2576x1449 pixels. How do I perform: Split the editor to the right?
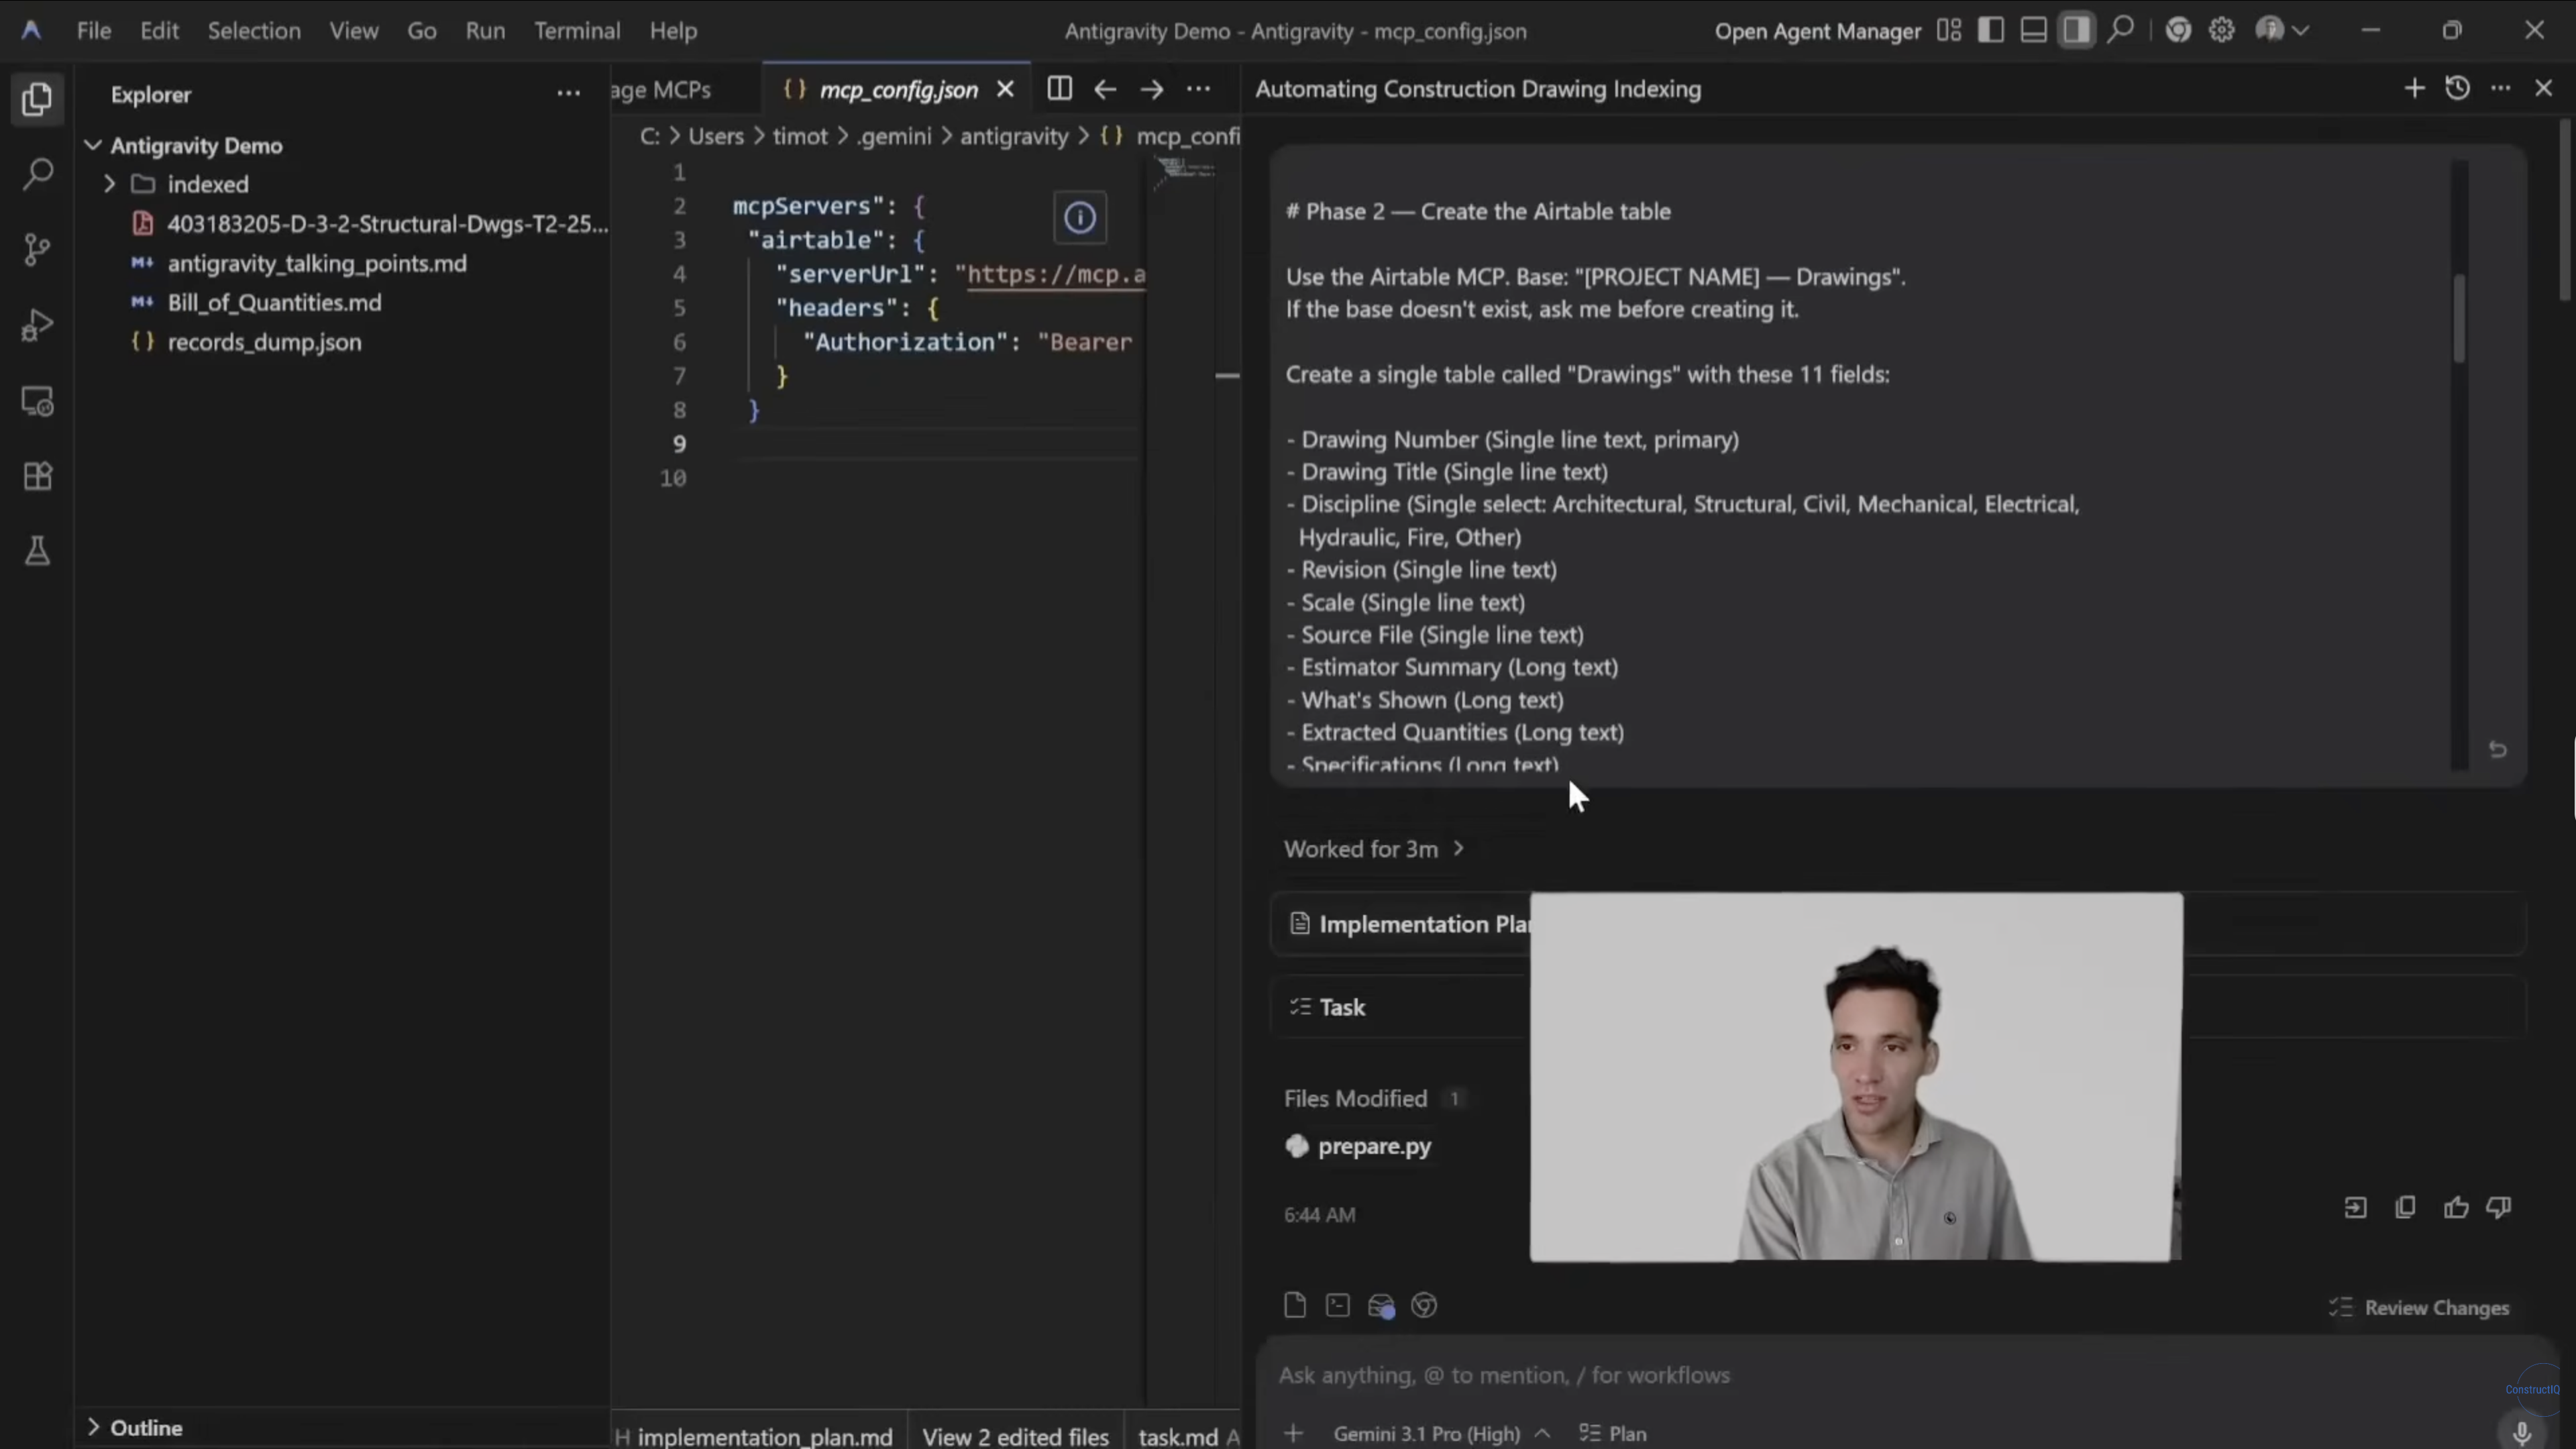(1059, 89)
